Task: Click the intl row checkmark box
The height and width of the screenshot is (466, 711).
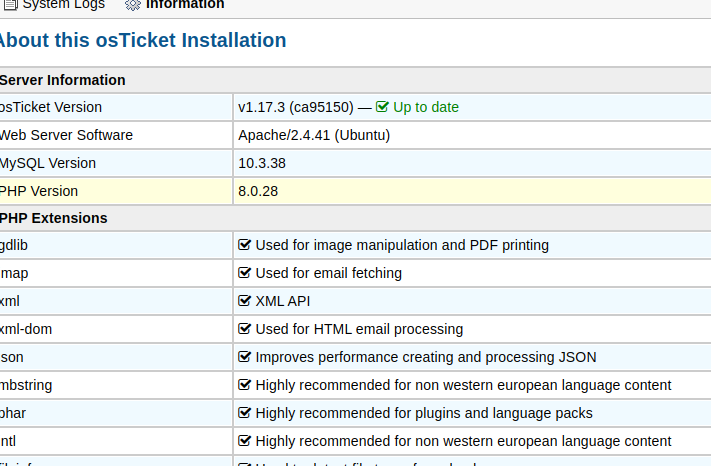Action: (x=244, y=441)
